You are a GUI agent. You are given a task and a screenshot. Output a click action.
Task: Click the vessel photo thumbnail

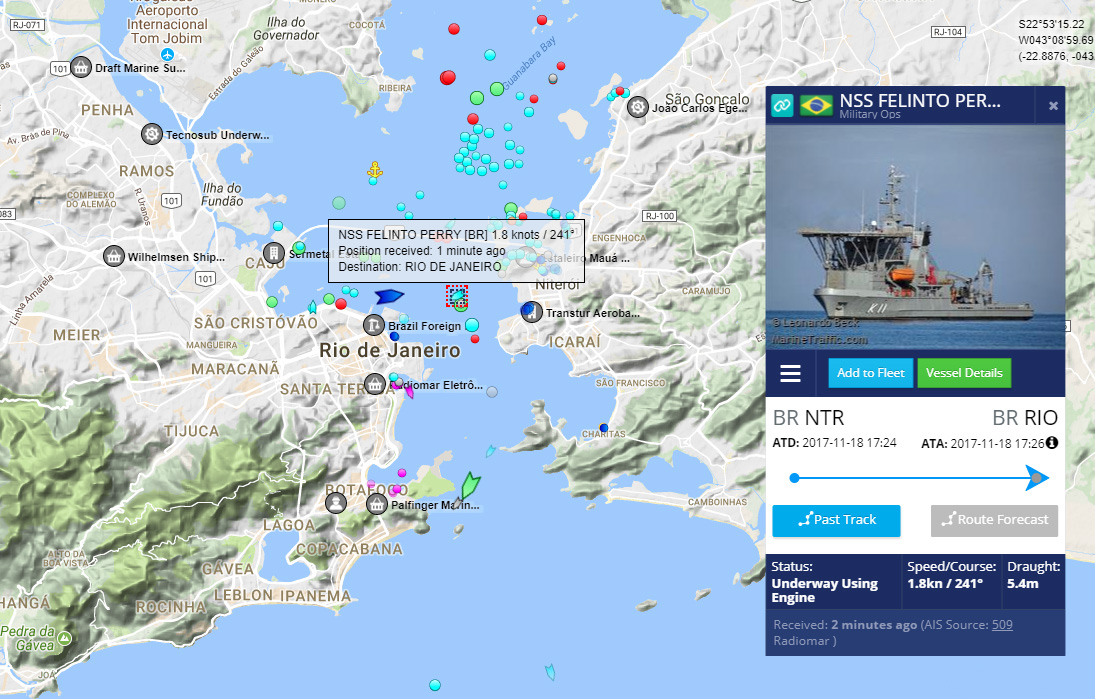click(916, 237)
